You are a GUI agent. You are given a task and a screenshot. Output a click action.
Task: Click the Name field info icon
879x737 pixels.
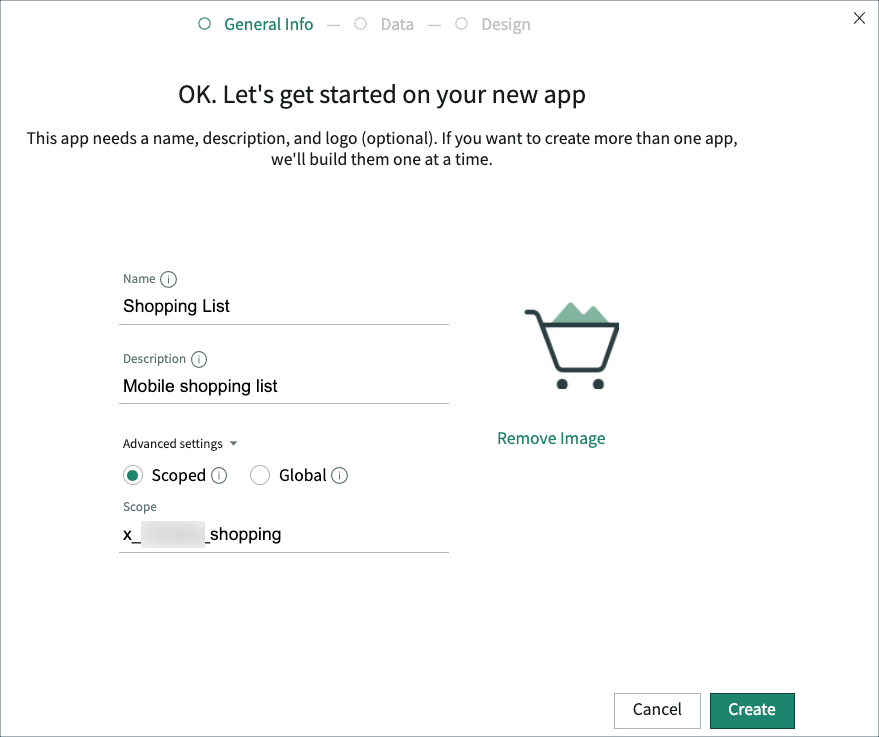[167, 279]
